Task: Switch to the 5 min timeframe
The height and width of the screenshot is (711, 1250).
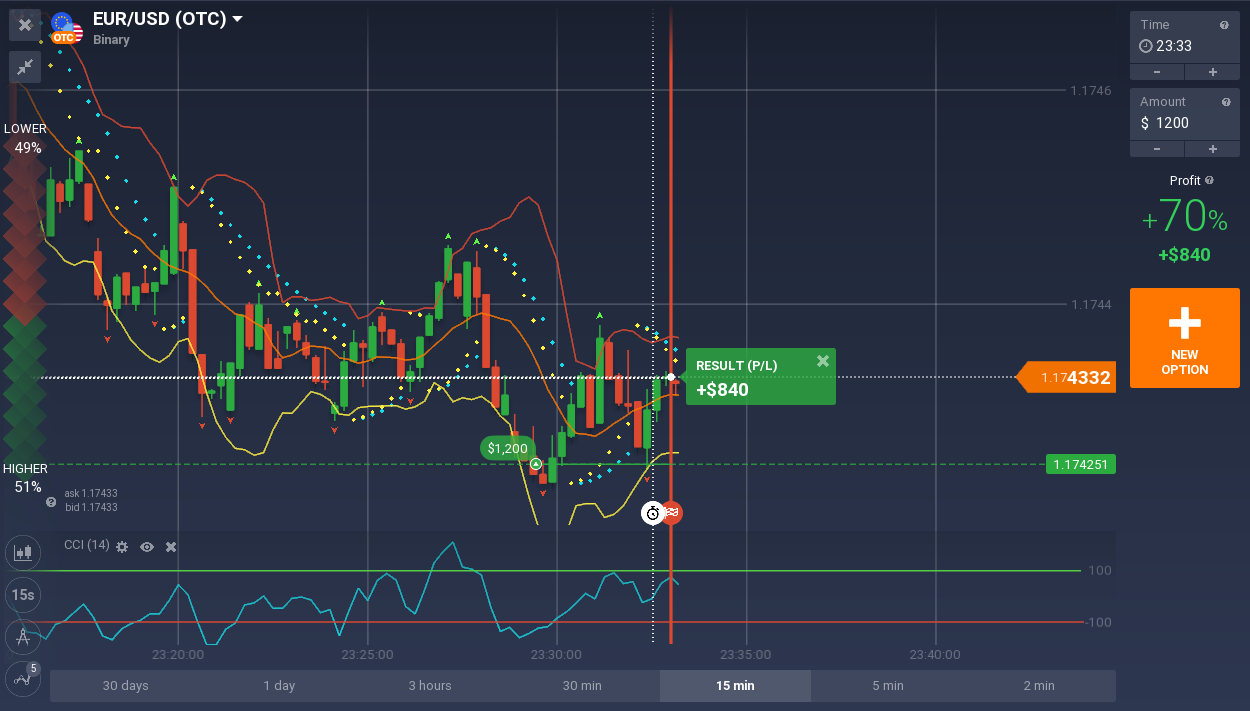Action: pyautogui.click(x=887, y=686)
